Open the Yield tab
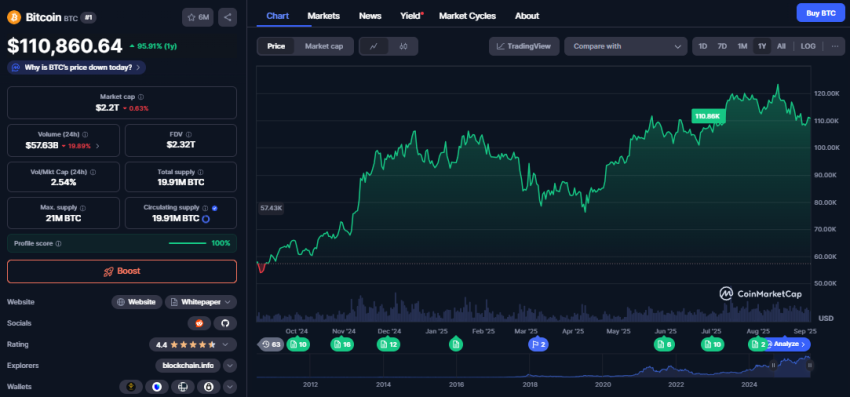The height and width of the screenshot is (397, 850). (x=410, y=16)
